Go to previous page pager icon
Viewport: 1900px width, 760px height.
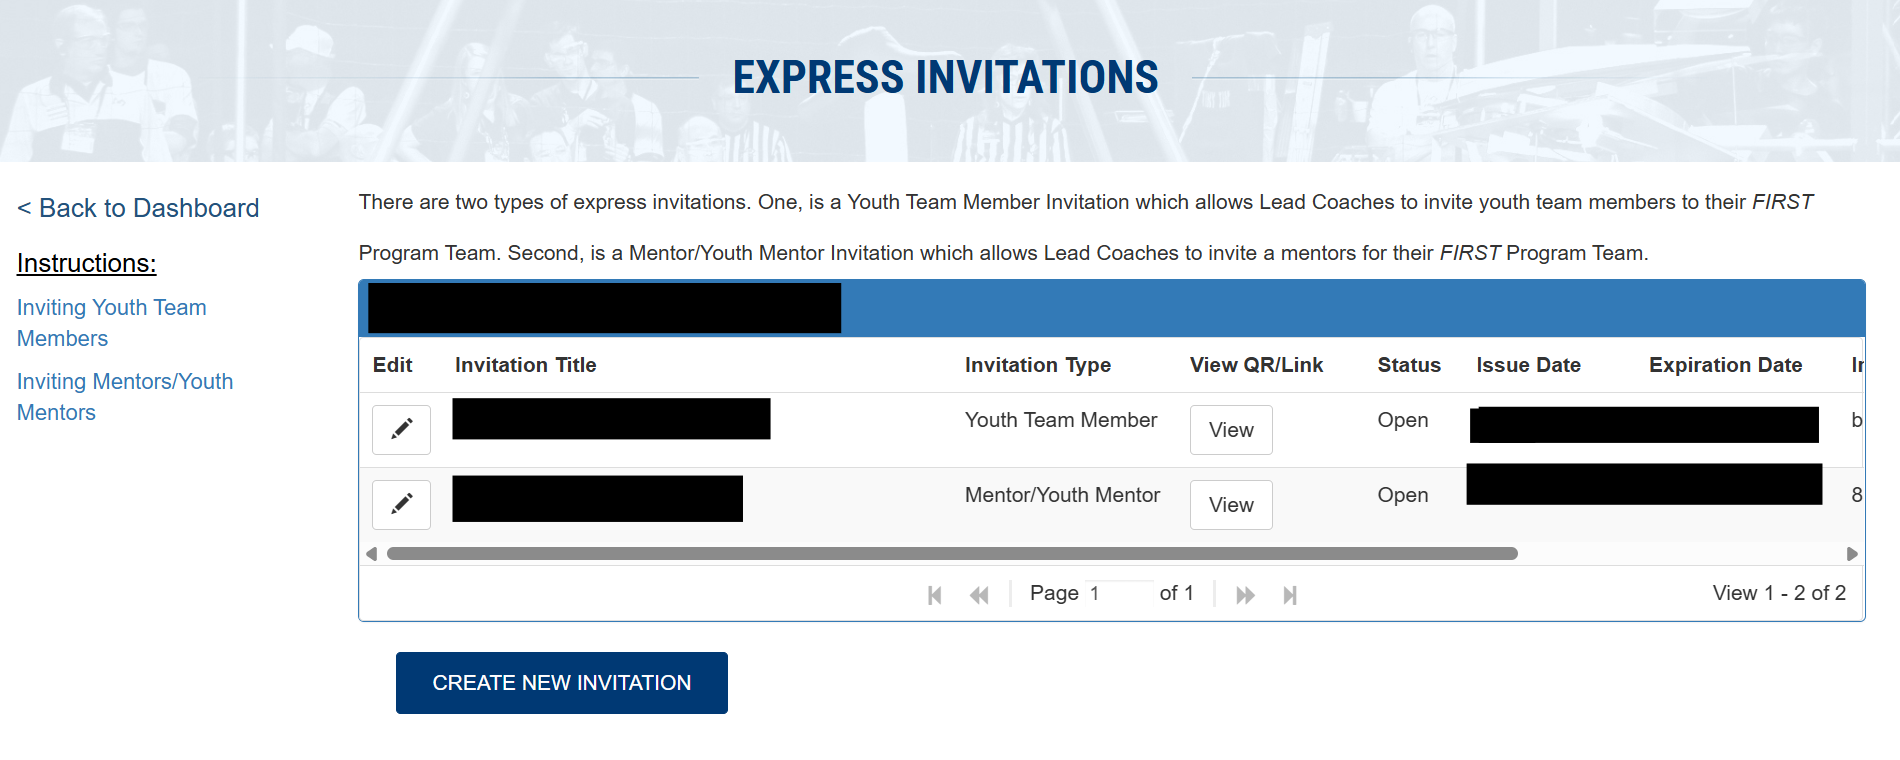979,595
